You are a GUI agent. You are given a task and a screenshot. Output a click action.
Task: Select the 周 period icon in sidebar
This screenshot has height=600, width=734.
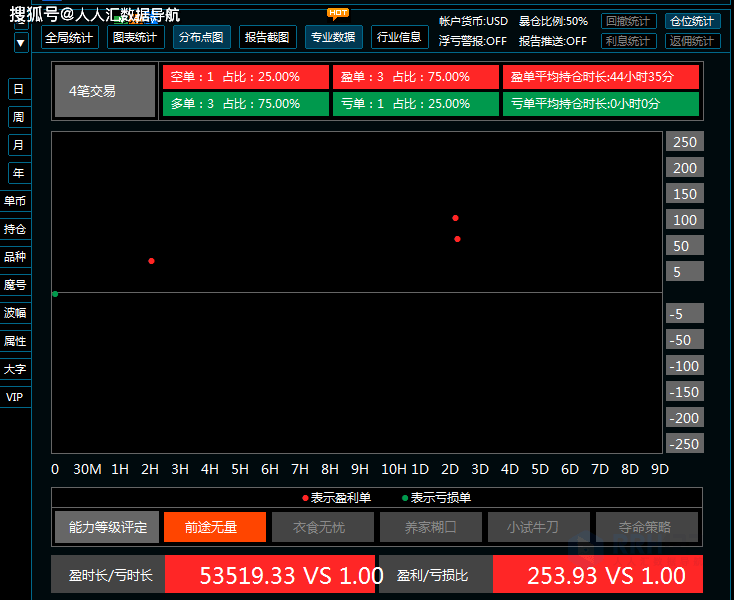17,117
